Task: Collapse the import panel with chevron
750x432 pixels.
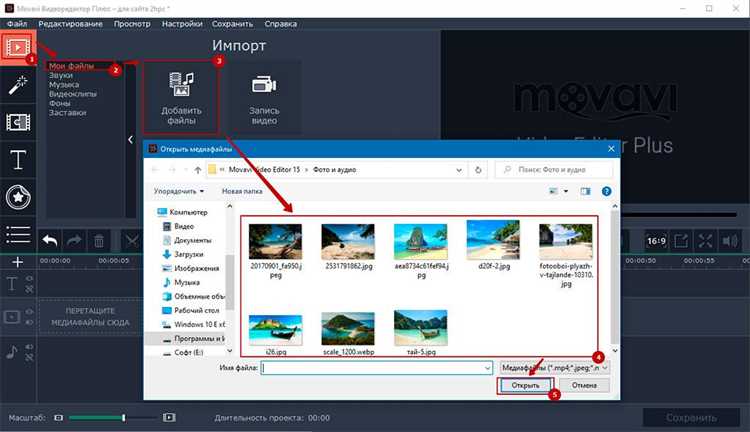Action: point(131,140)
